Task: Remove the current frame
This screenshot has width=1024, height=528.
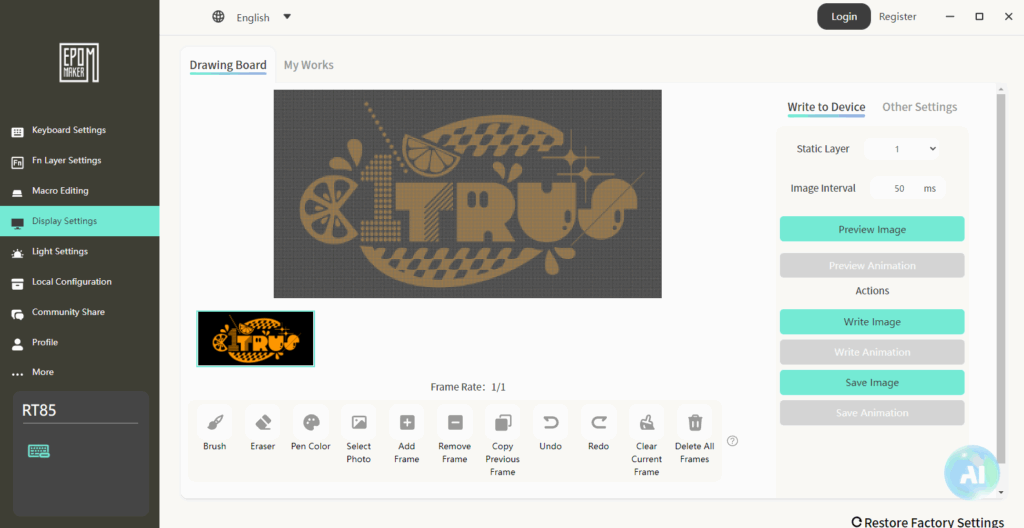Action: pyautogui.click(x=455, y=423)
